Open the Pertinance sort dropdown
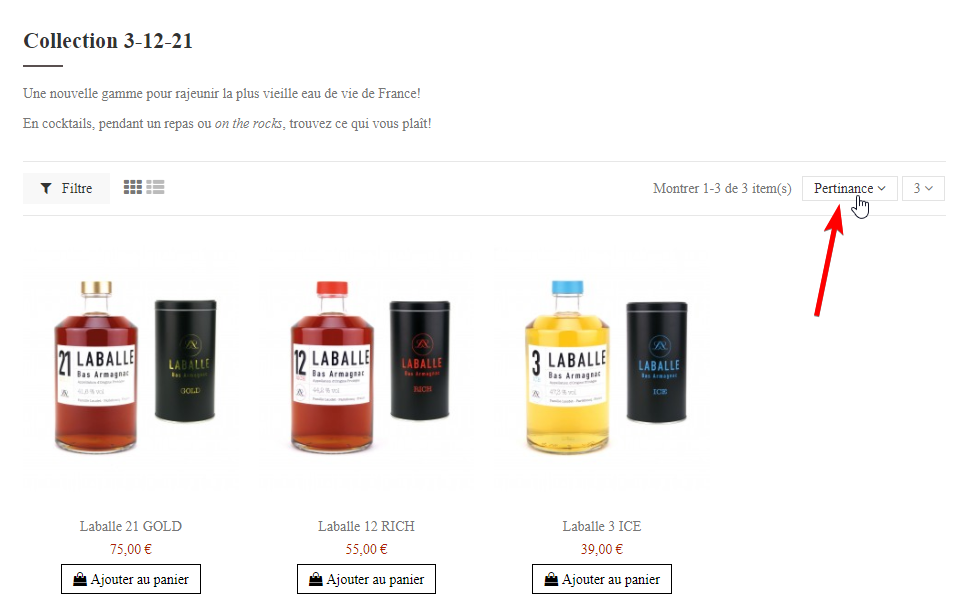This screenshot has width=967, height=599. (x=849, y=188)
